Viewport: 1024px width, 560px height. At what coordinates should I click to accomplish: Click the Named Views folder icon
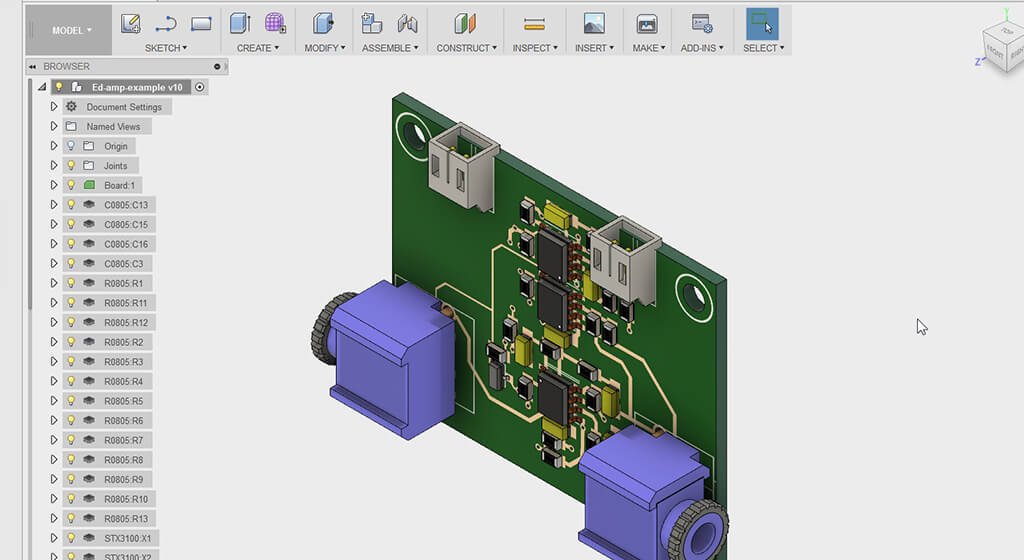[71, 126]
